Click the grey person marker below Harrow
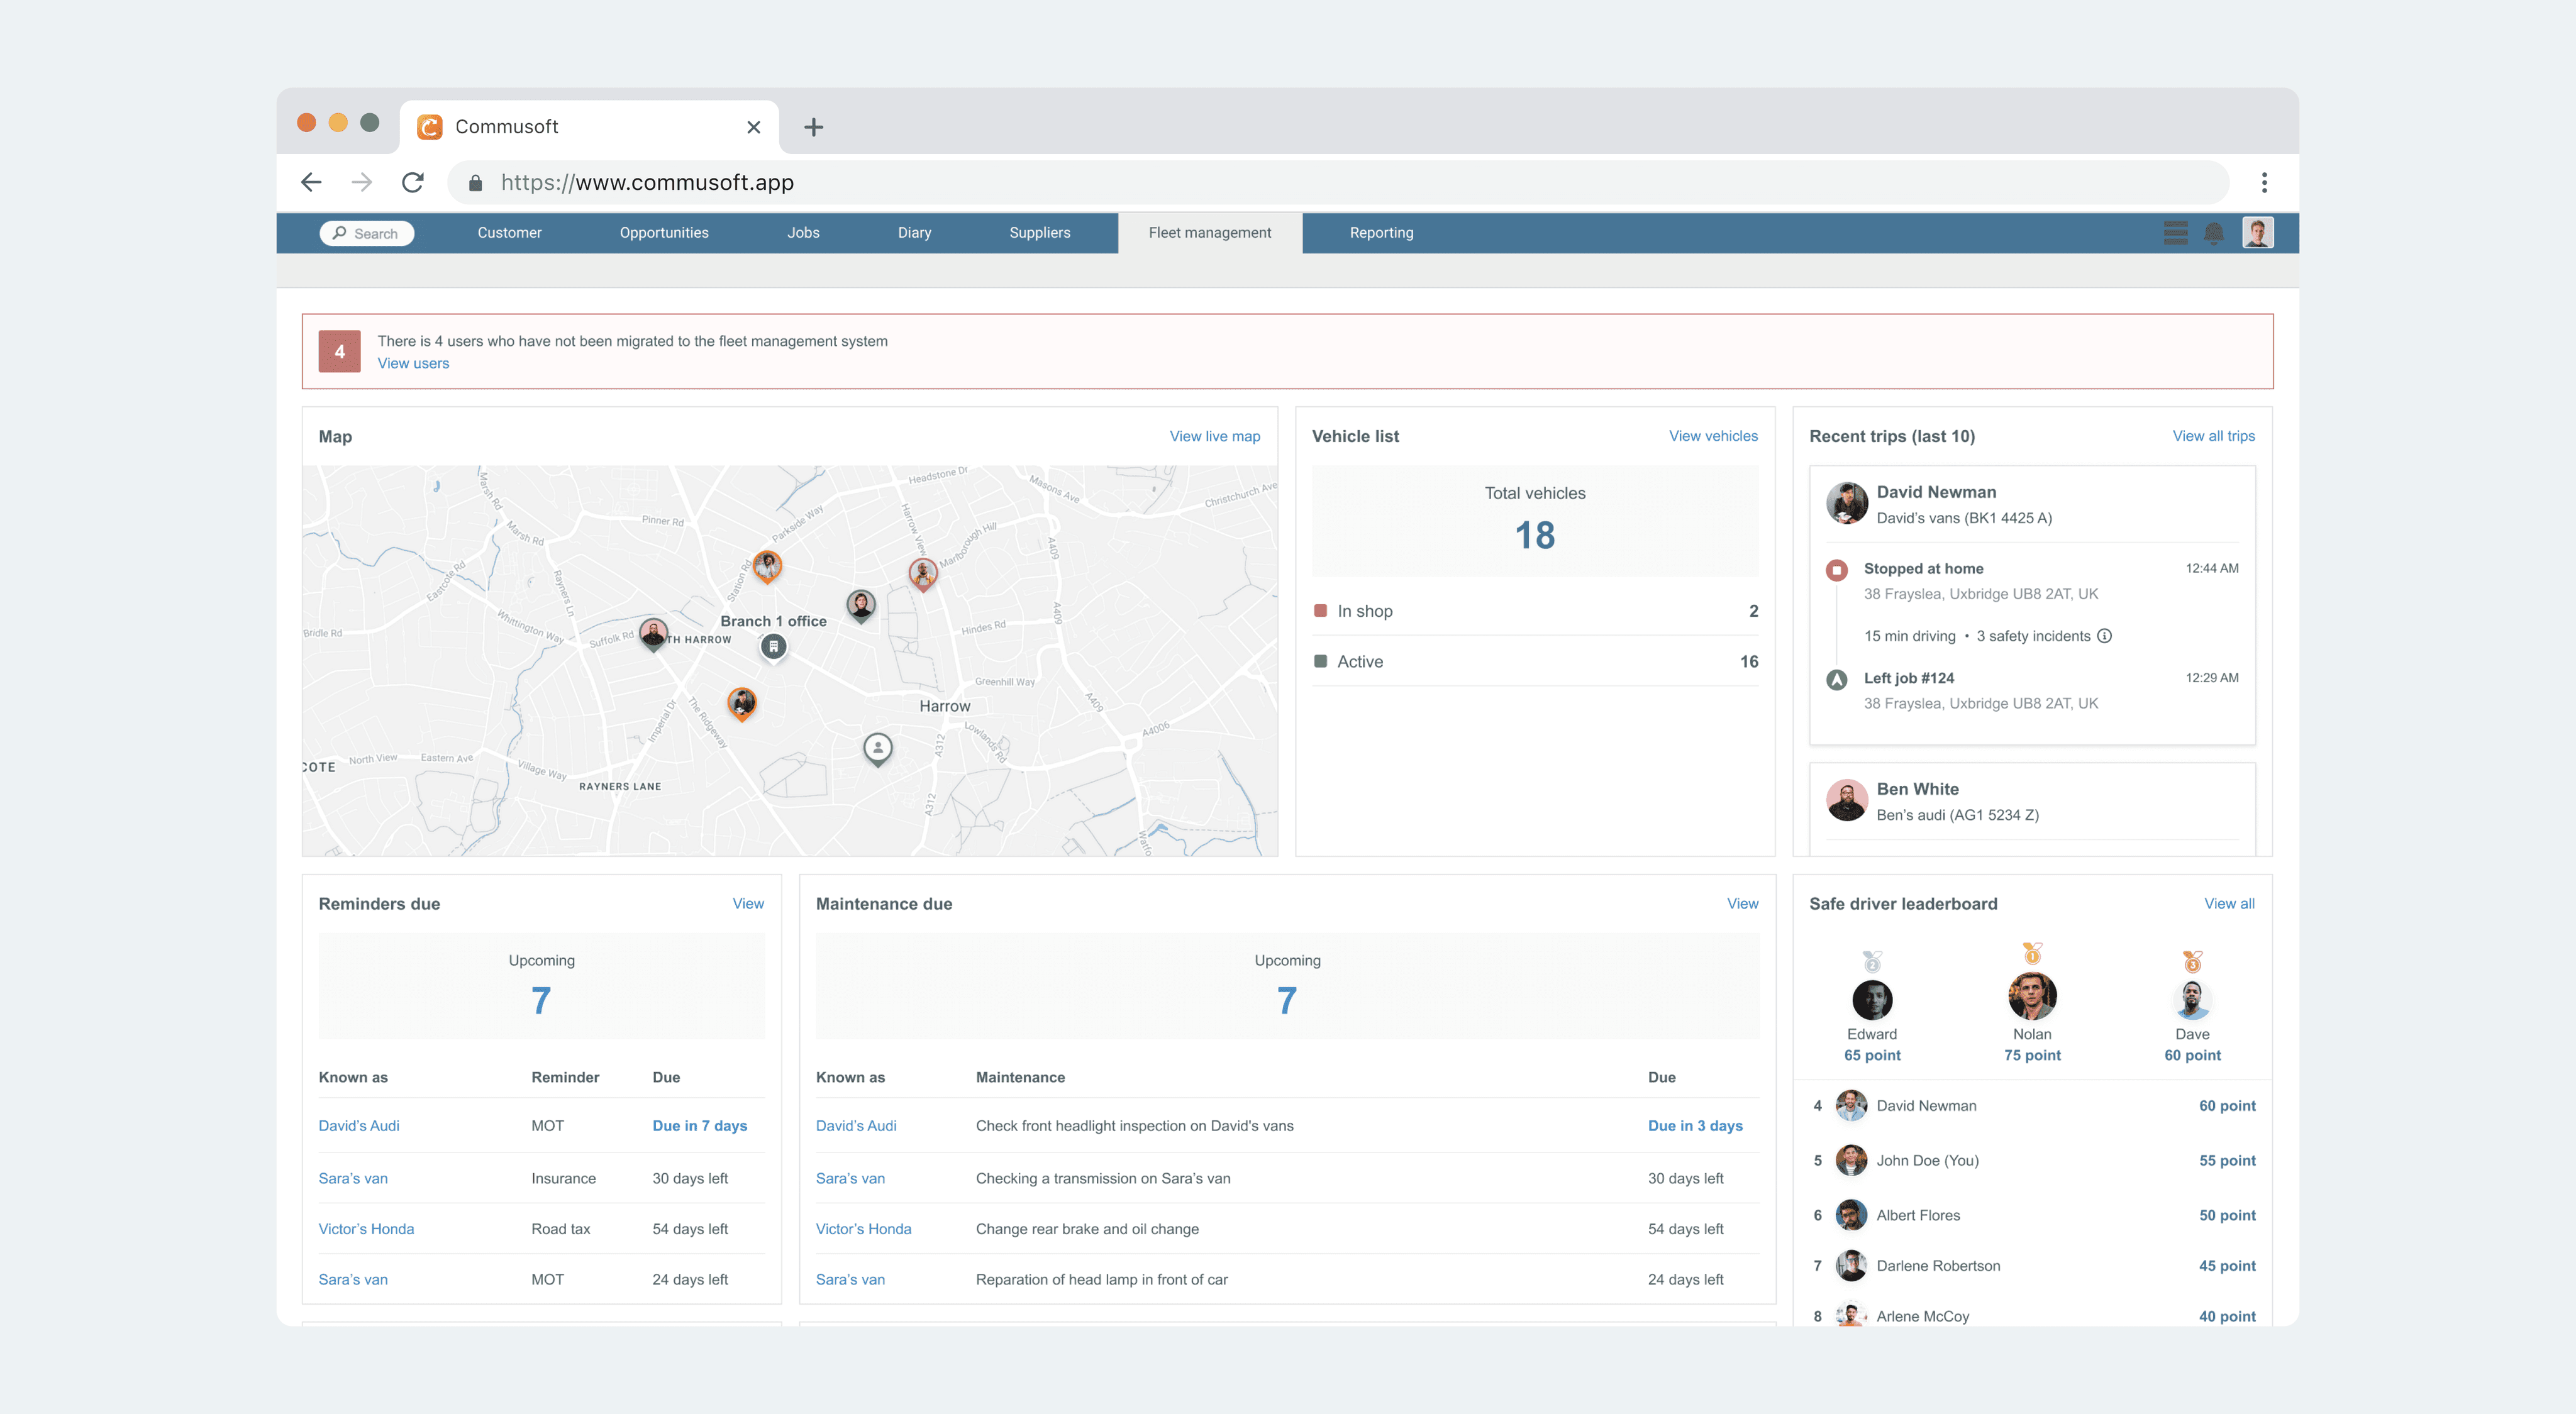2576x1414 pixels. [877, 747]
